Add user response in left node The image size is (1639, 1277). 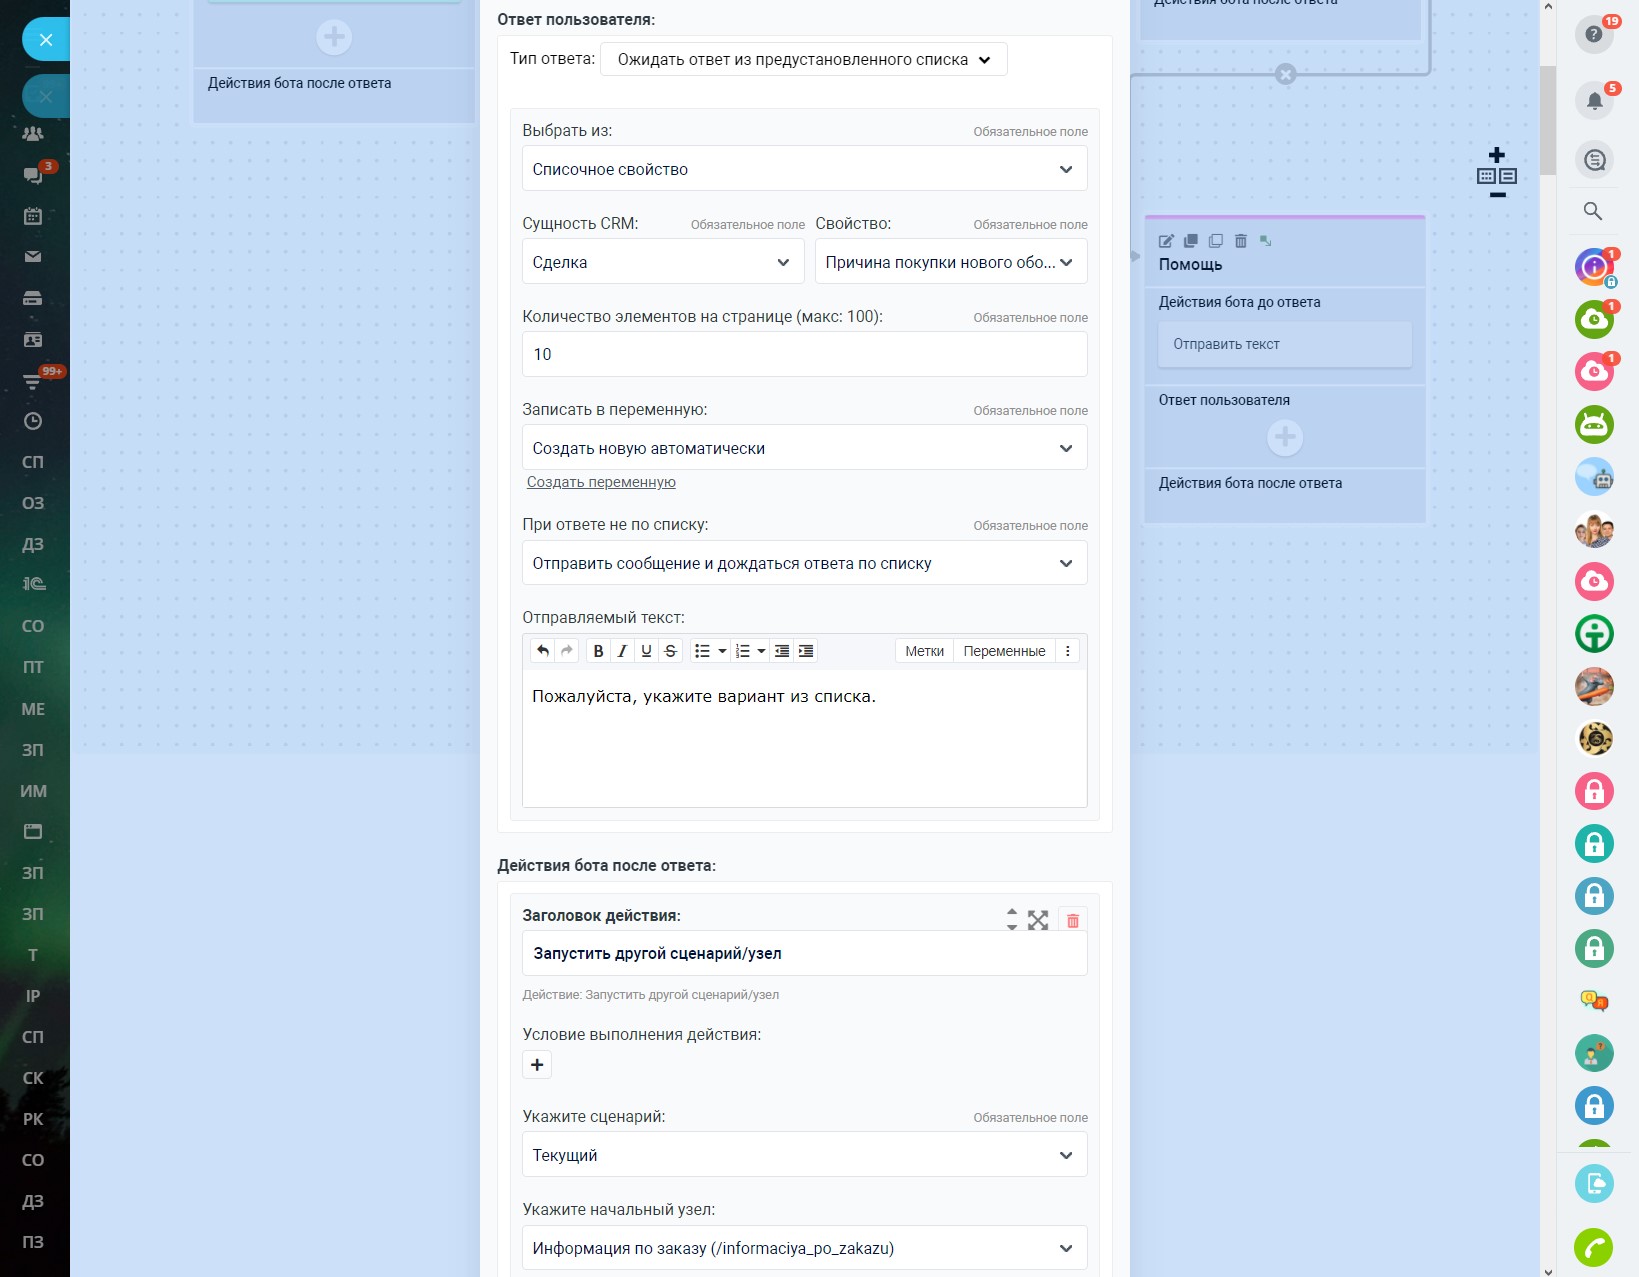pyautogui.click(x=334, y=37)
